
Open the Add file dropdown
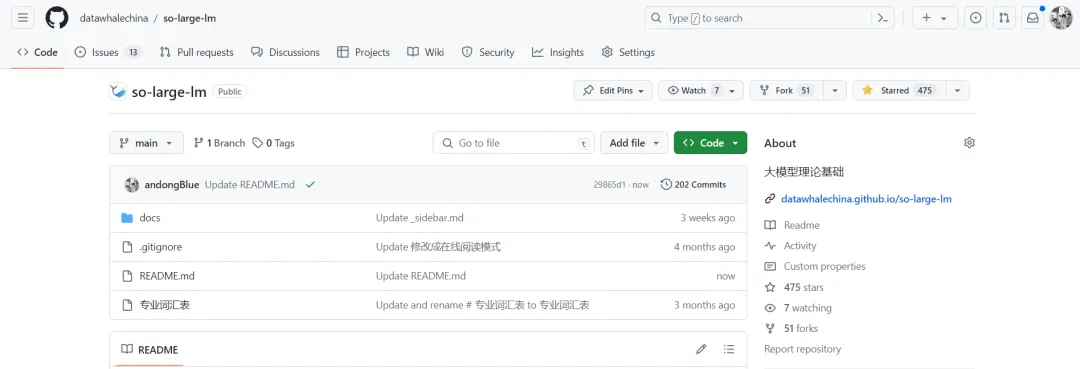click(x=634, y=143)
